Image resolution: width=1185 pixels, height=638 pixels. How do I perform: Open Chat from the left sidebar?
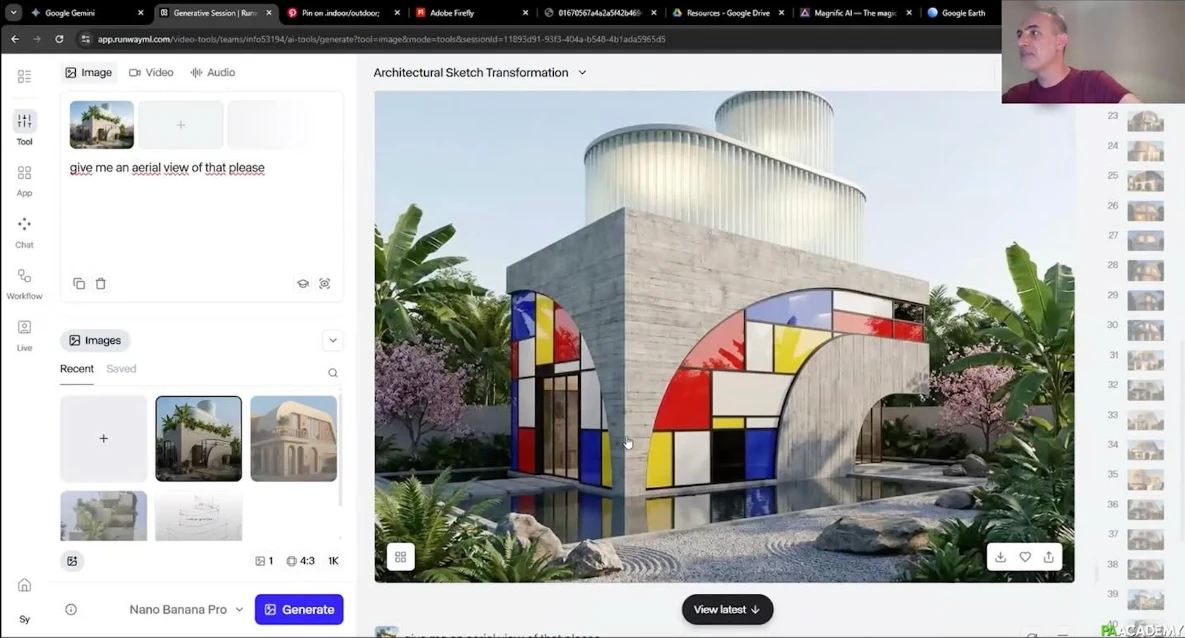[x=24, y=231]
